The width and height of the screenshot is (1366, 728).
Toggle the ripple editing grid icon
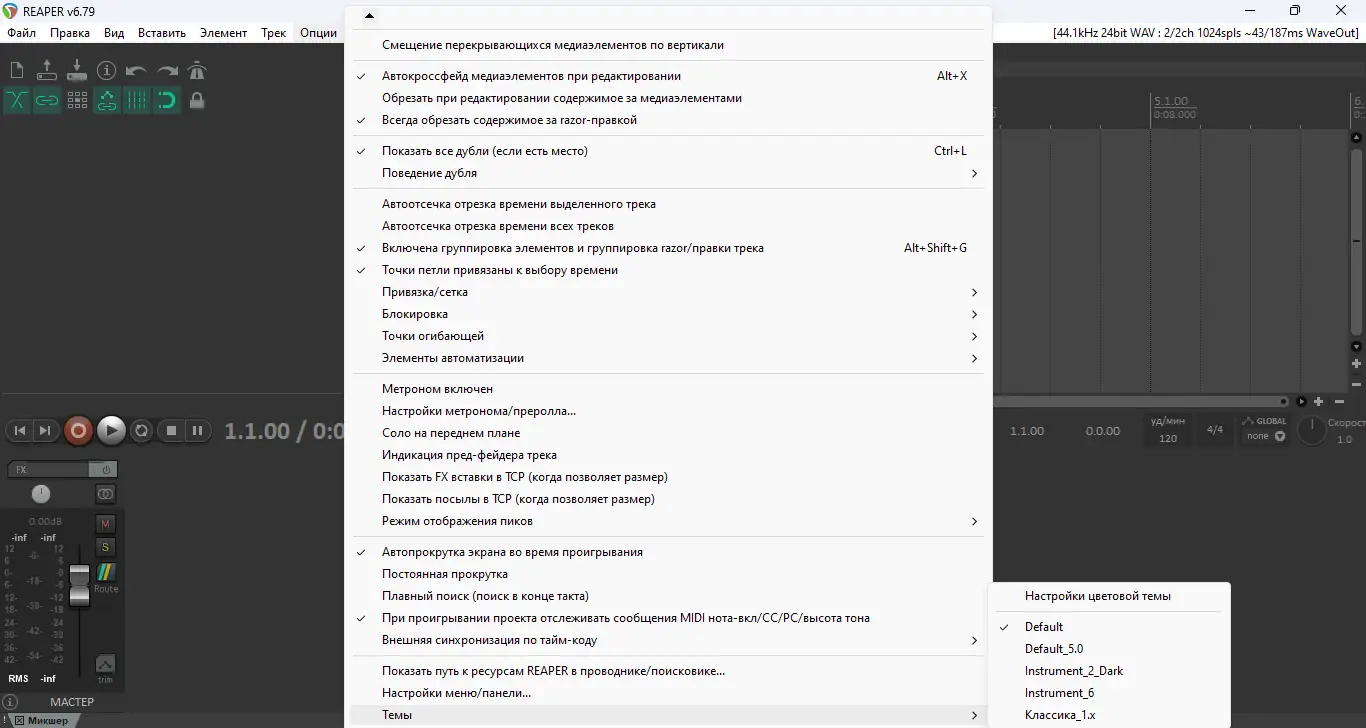77,100
